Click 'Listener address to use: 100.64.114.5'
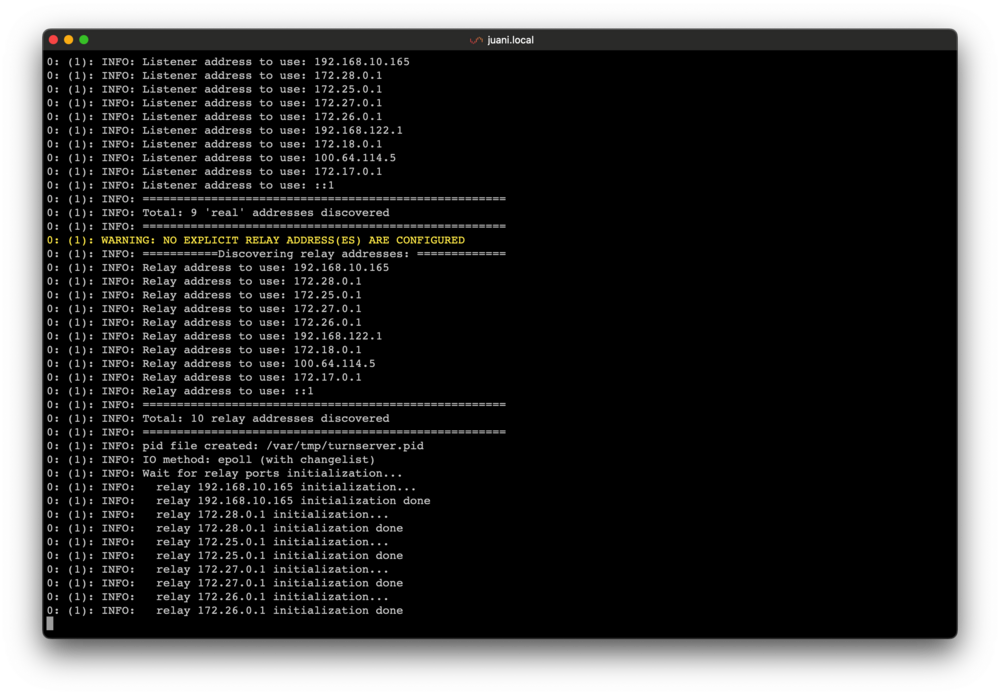The width and height of the screenshot is (1000, 695). 269,157
